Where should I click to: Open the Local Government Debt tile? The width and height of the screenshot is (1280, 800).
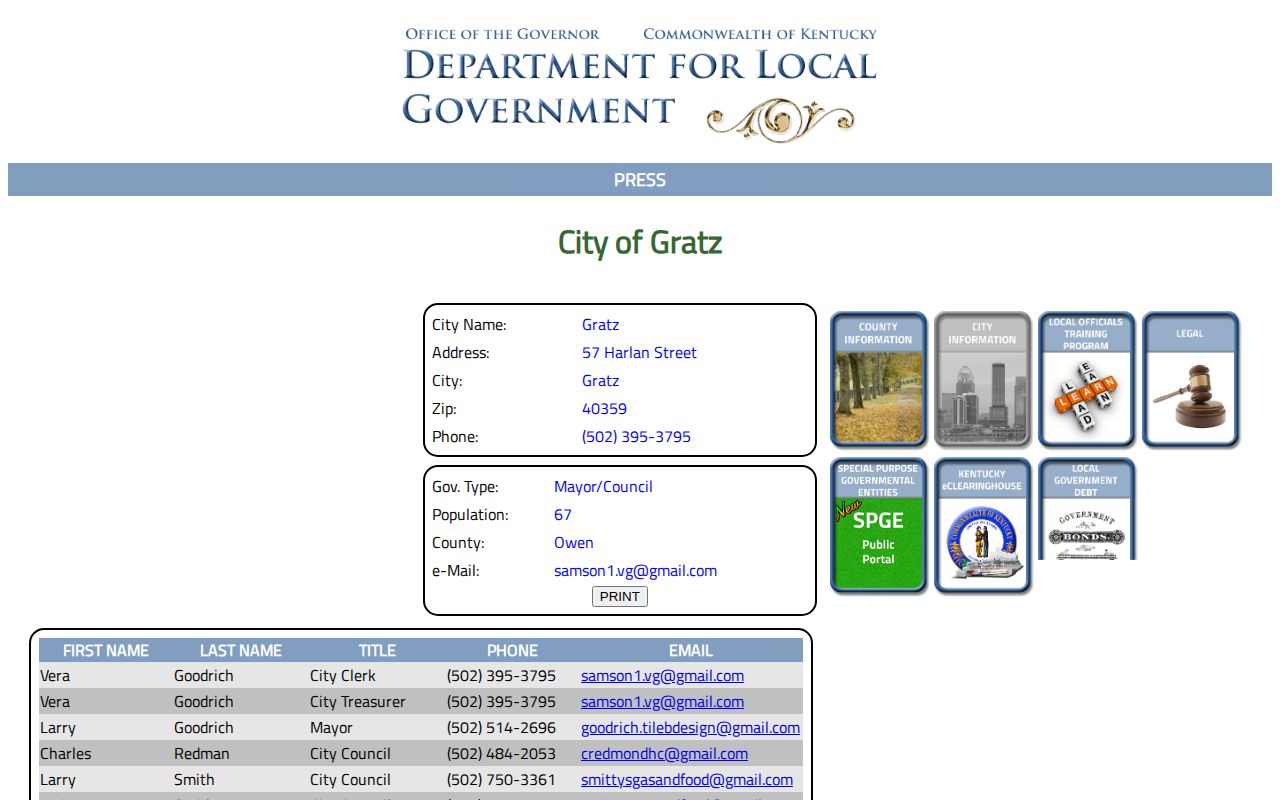[1086, 509]
